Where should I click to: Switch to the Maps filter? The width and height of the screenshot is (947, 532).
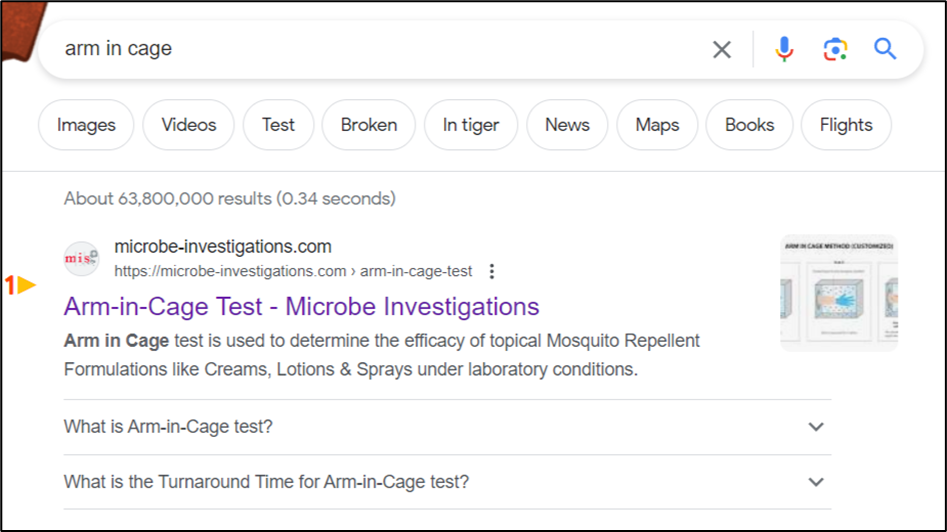[x=657, y=125]
